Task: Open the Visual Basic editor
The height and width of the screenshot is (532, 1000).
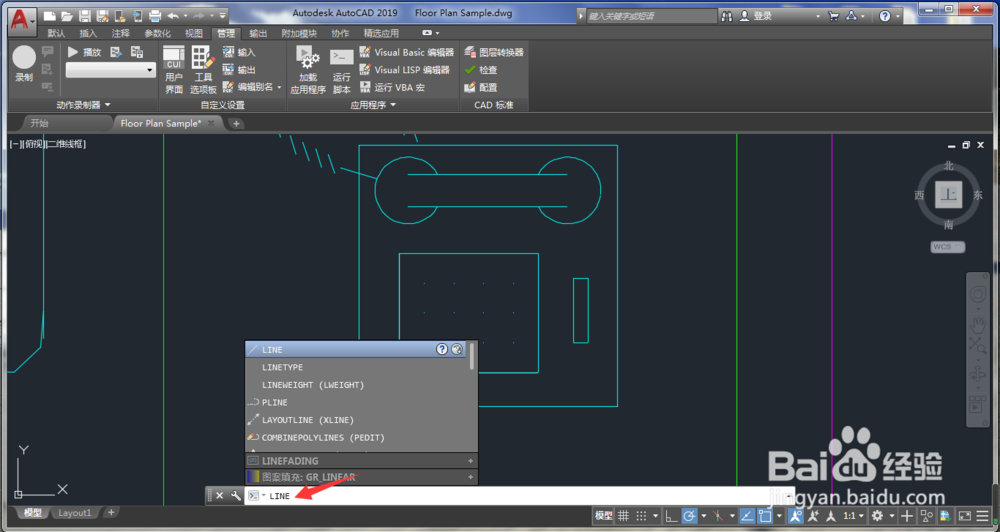Action: pos(407,52)
